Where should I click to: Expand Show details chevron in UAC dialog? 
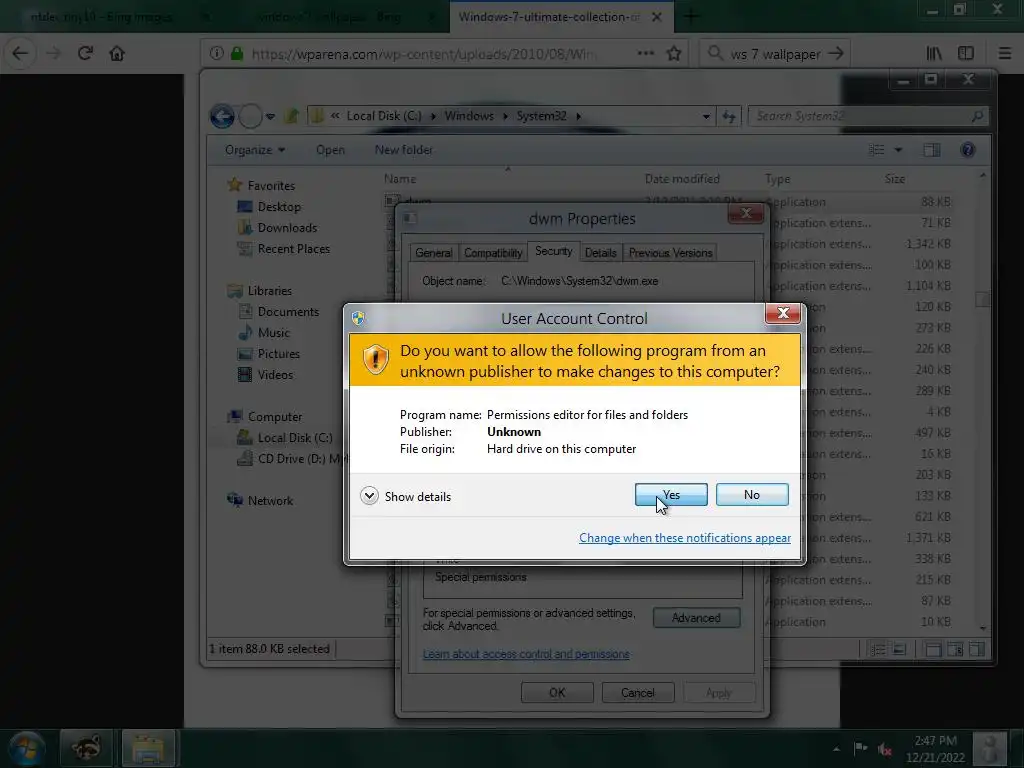click(x=369, y=496)
